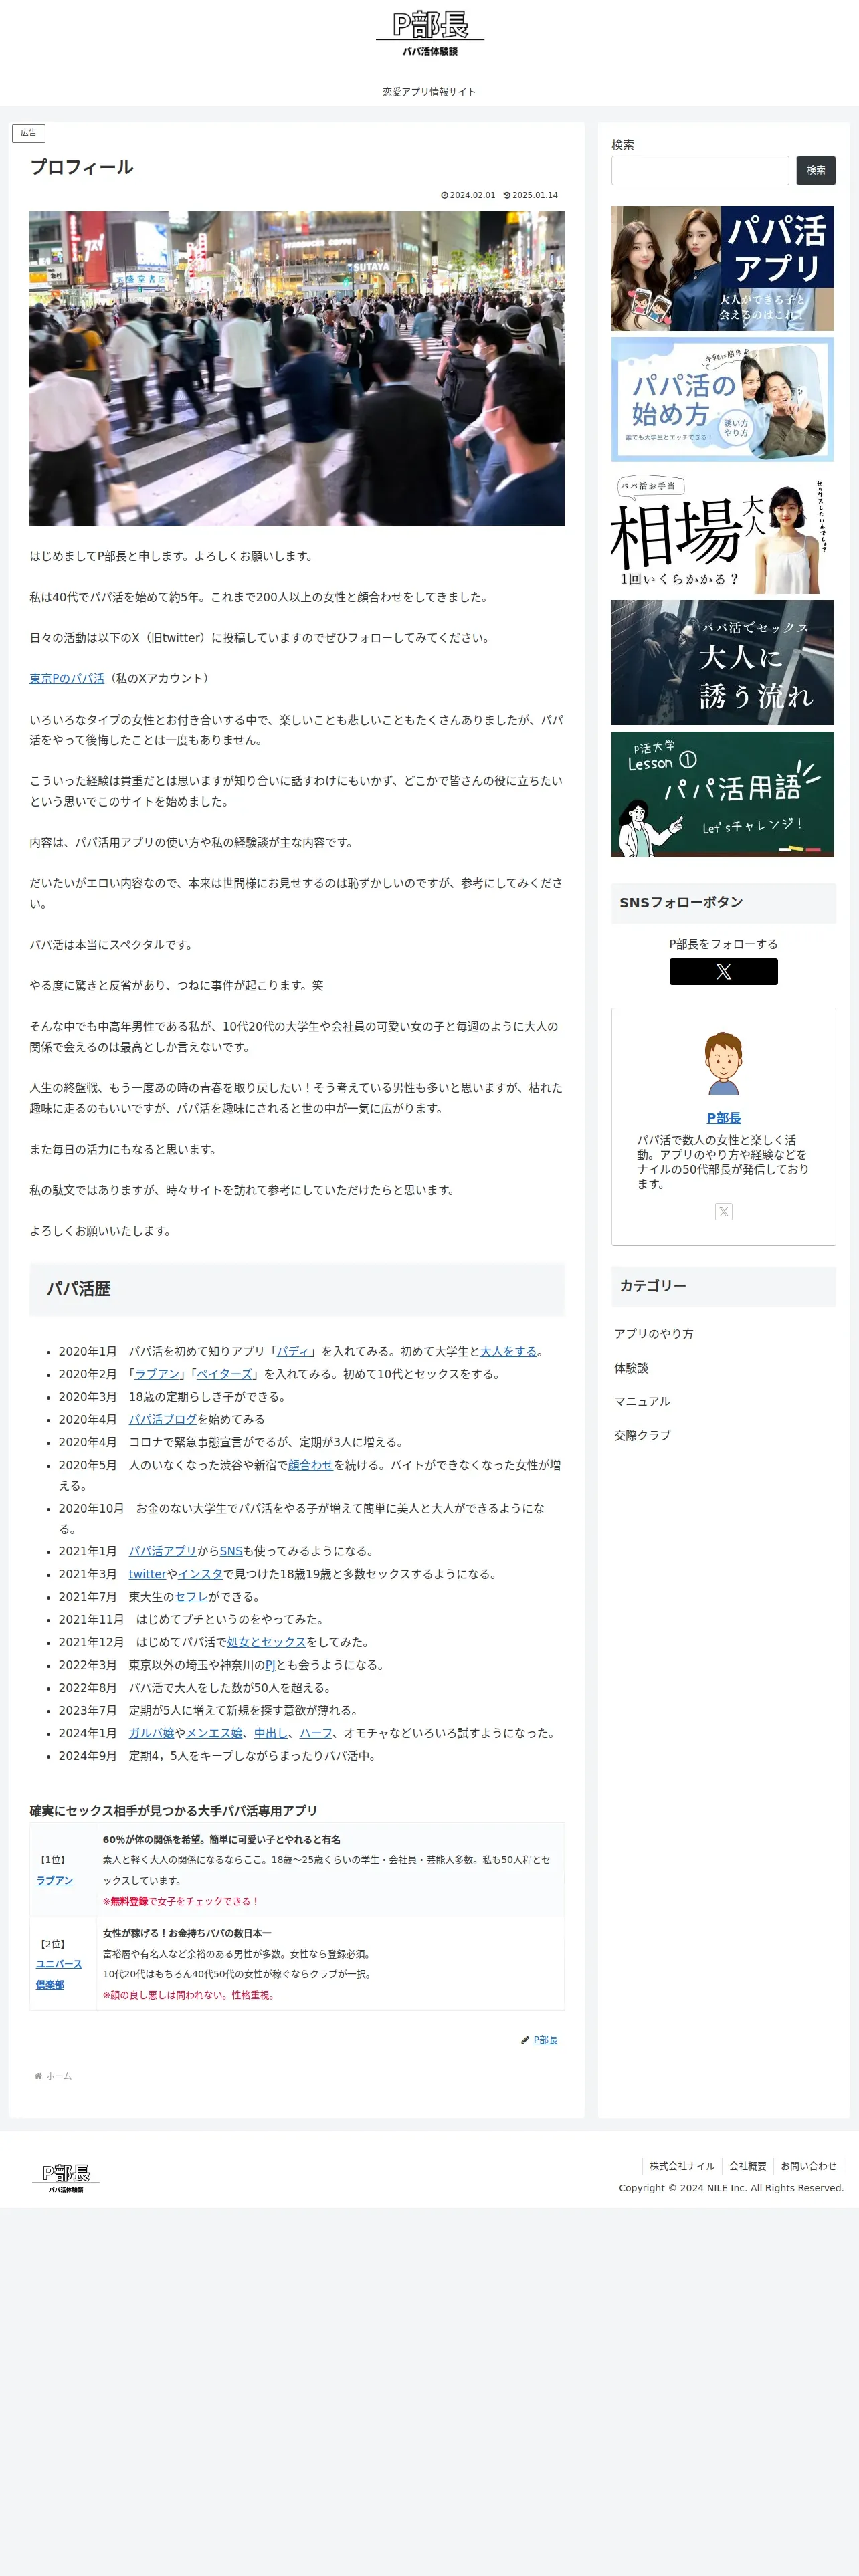Open the お問い合わせ footer link
The height and width of the screenshot is (2576, 859).
pos(808,2166)
